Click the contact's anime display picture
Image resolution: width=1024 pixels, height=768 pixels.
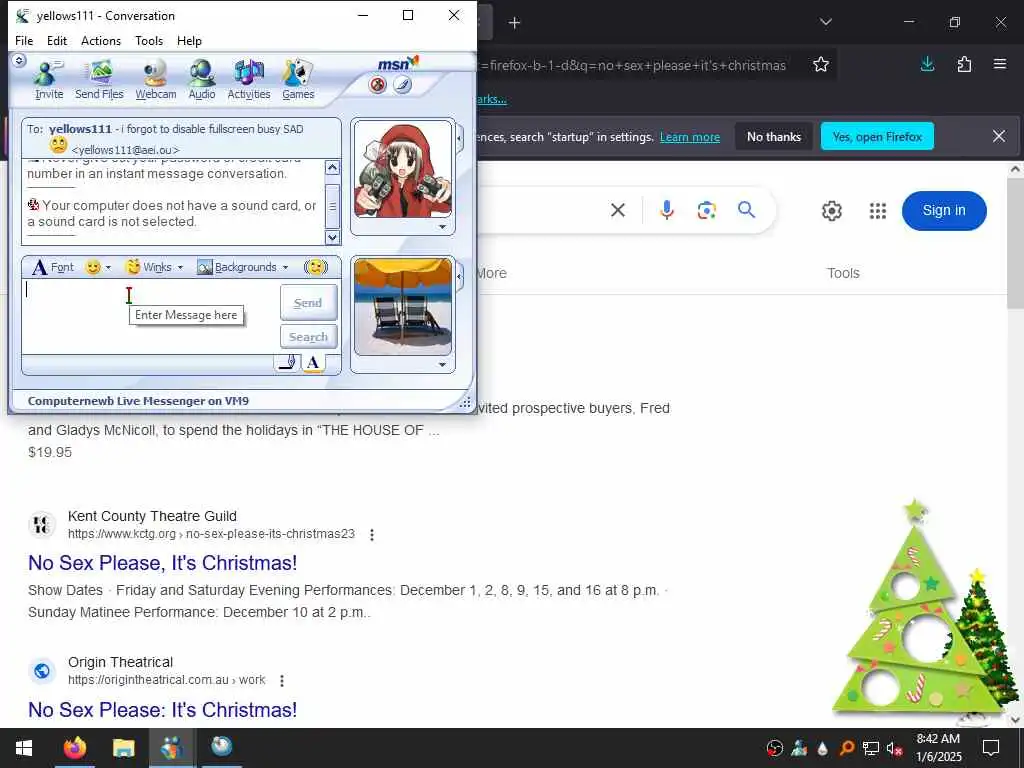(403, 170)
